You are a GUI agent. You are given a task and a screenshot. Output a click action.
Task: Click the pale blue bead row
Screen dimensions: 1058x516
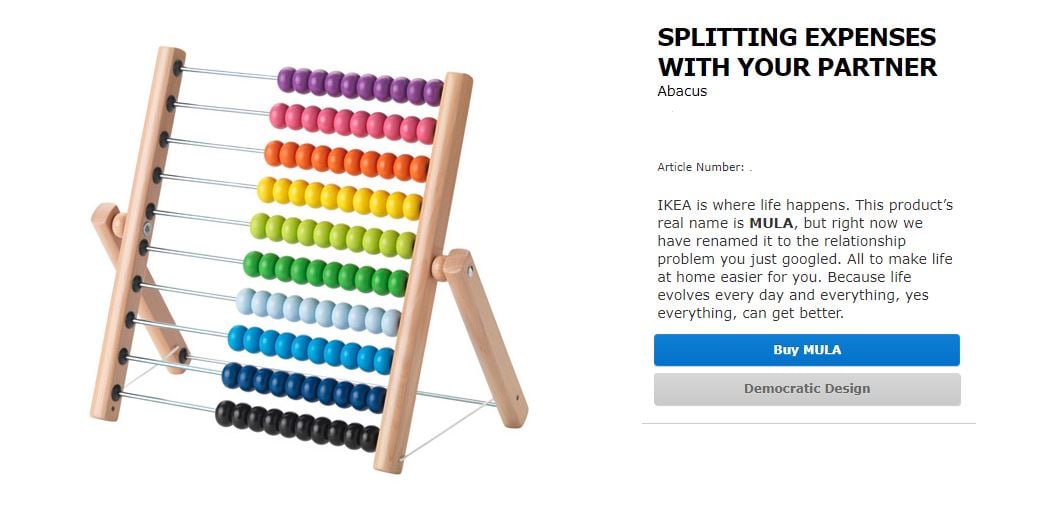[318, 312]
